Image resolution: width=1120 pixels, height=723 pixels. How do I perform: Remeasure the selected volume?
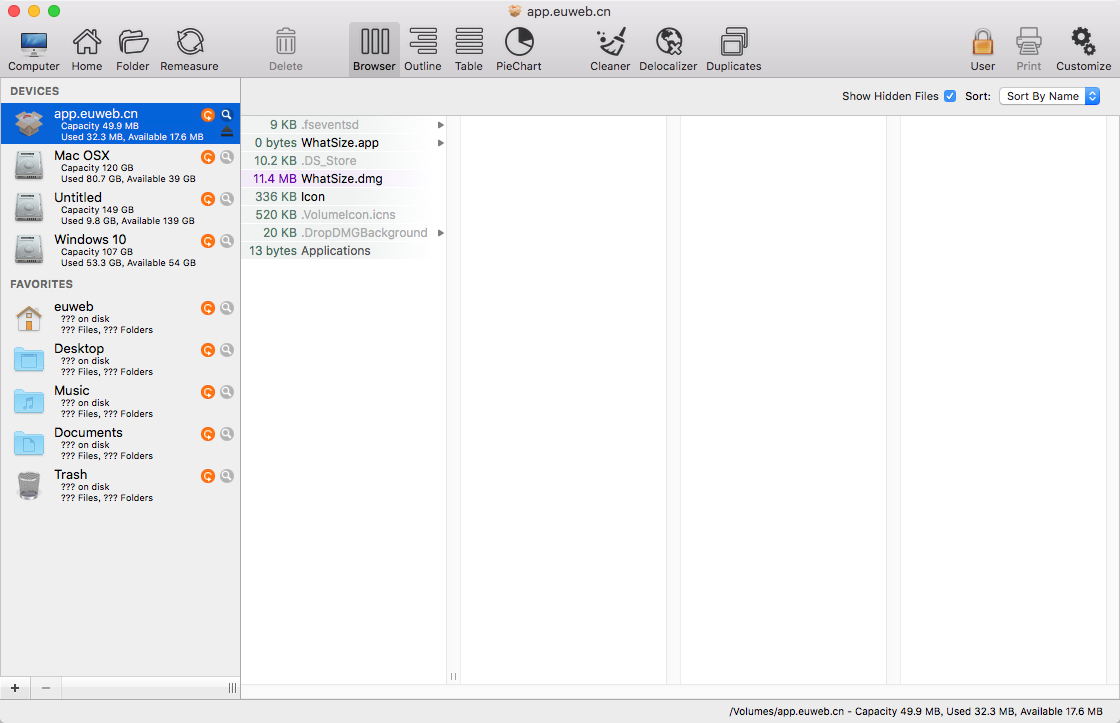point(189,50)
